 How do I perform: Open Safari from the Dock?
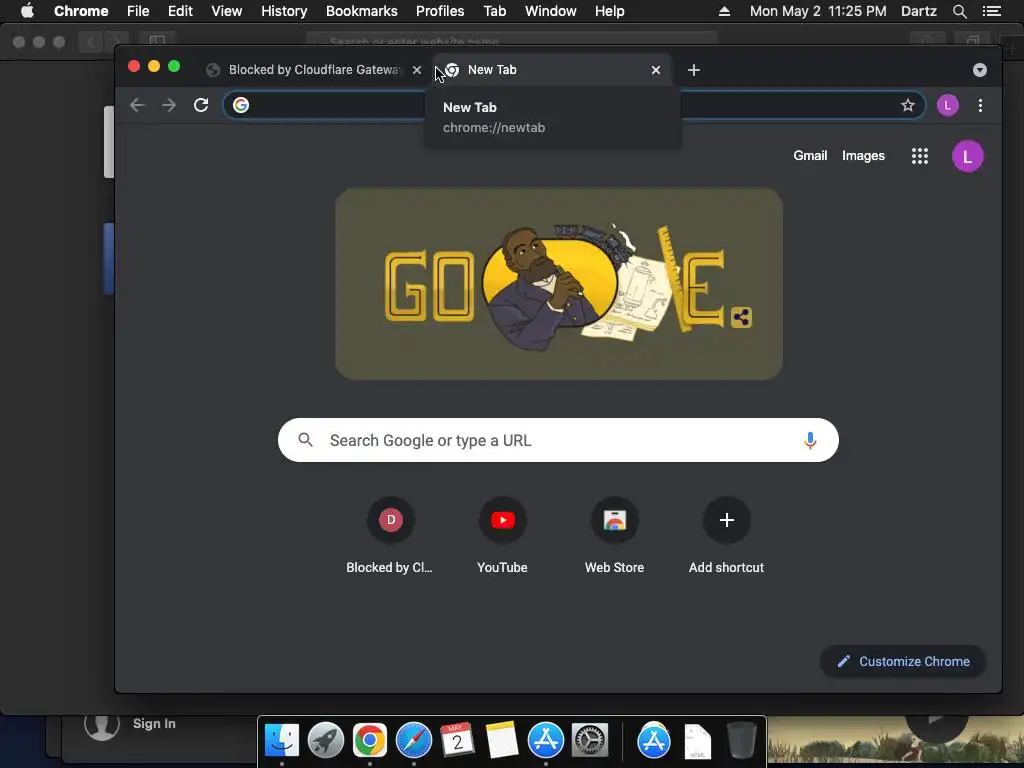[x=413, y=740]
